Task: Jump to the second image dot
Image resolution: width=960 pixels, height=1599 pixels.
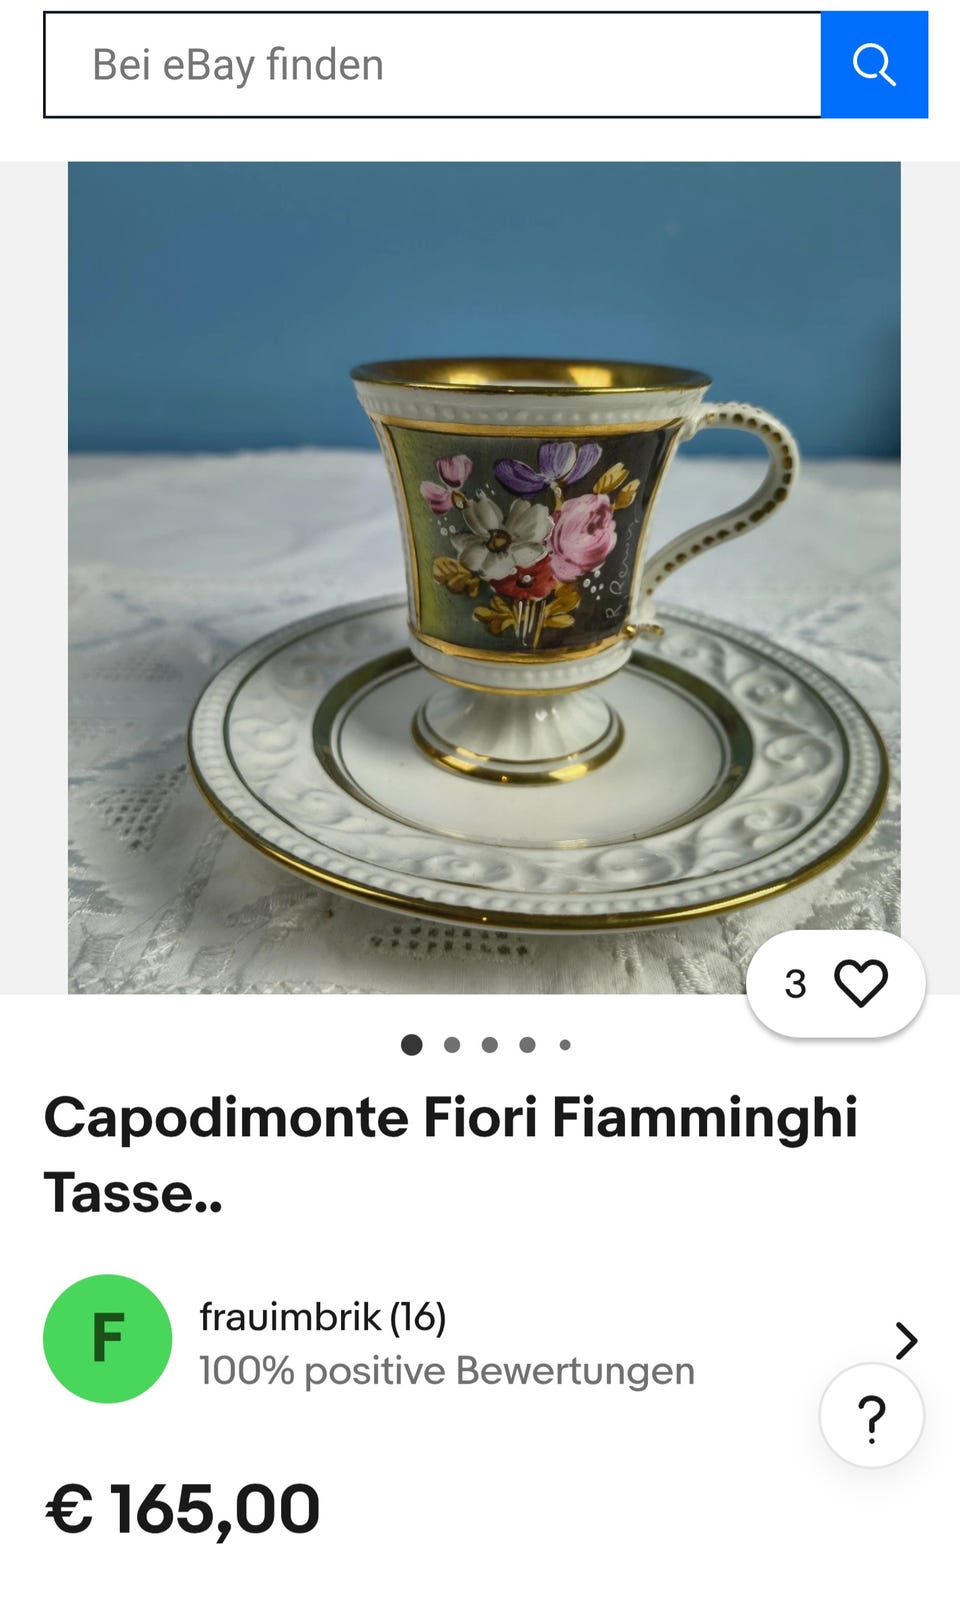Action: (452, 1045)
